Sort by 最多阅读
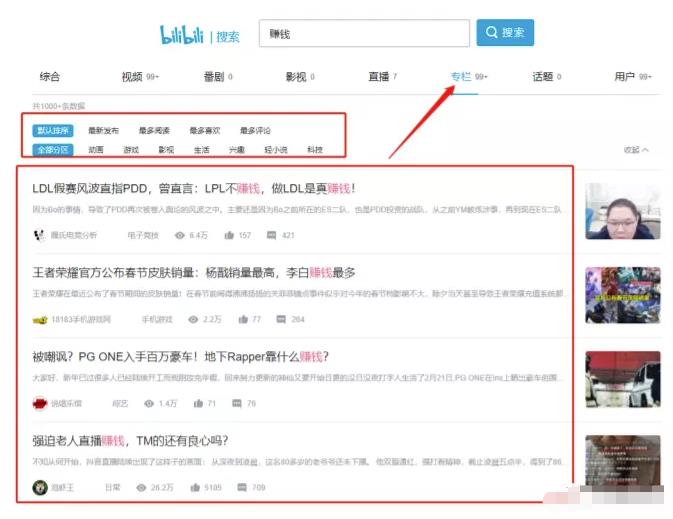 click(x=154, y=131)
